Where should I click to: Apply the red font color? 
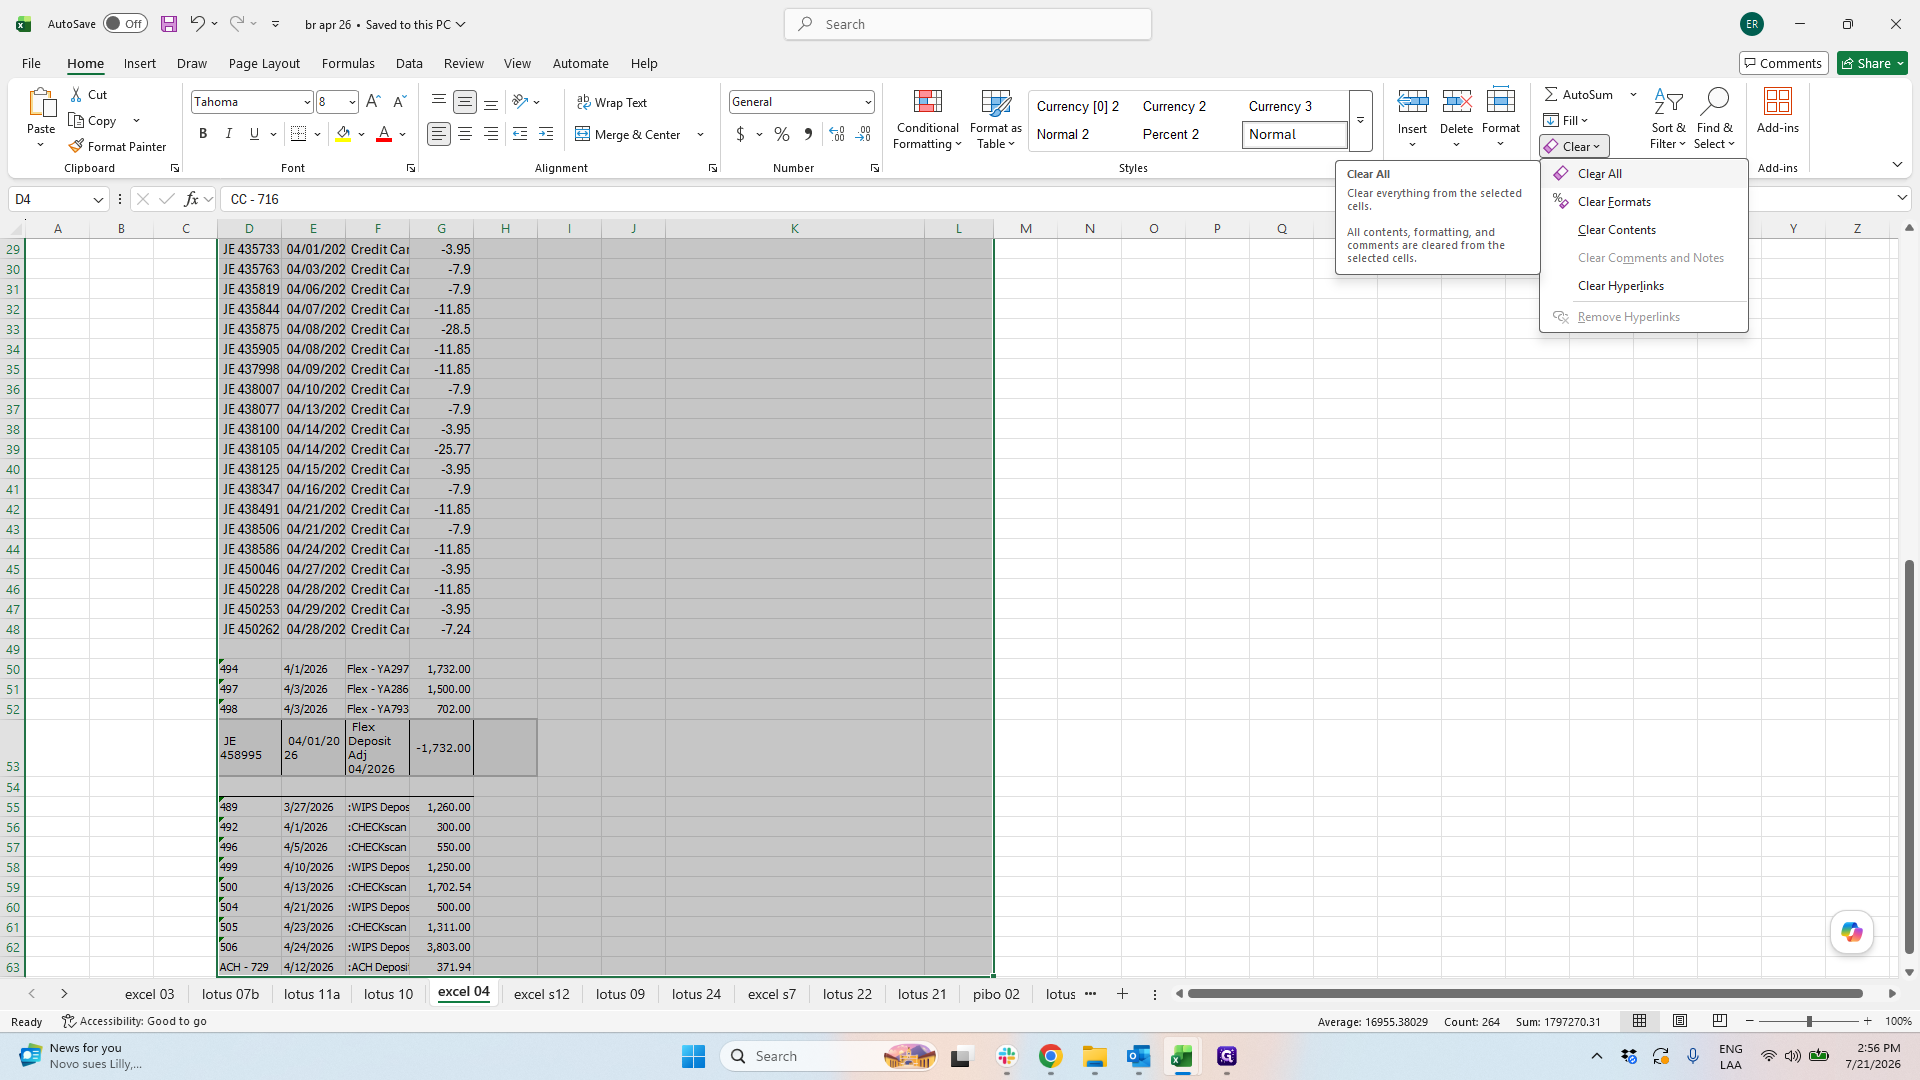[383, 134]
